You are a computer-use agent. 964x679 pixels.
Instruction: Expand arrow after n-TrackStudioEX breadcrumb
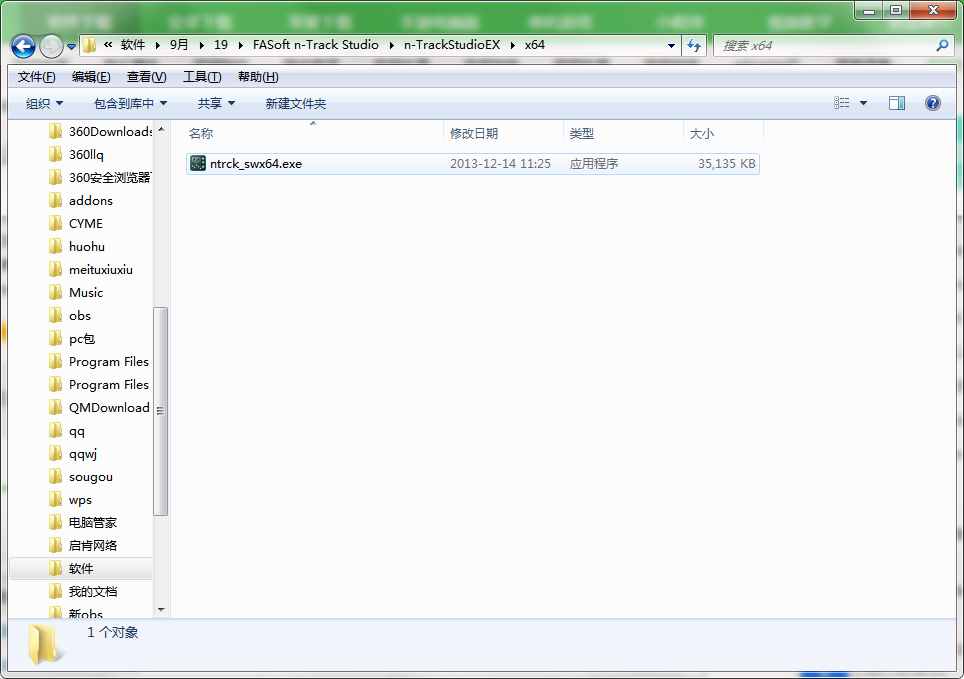coord(513,46)
